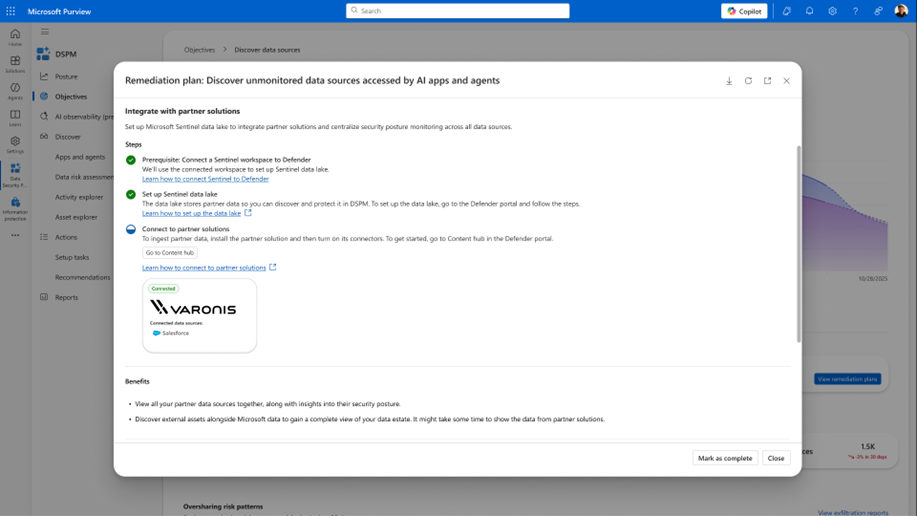Open Asset explorer nav item
The width and height of the screenshot is (917, 516).
tap(76, 217)
